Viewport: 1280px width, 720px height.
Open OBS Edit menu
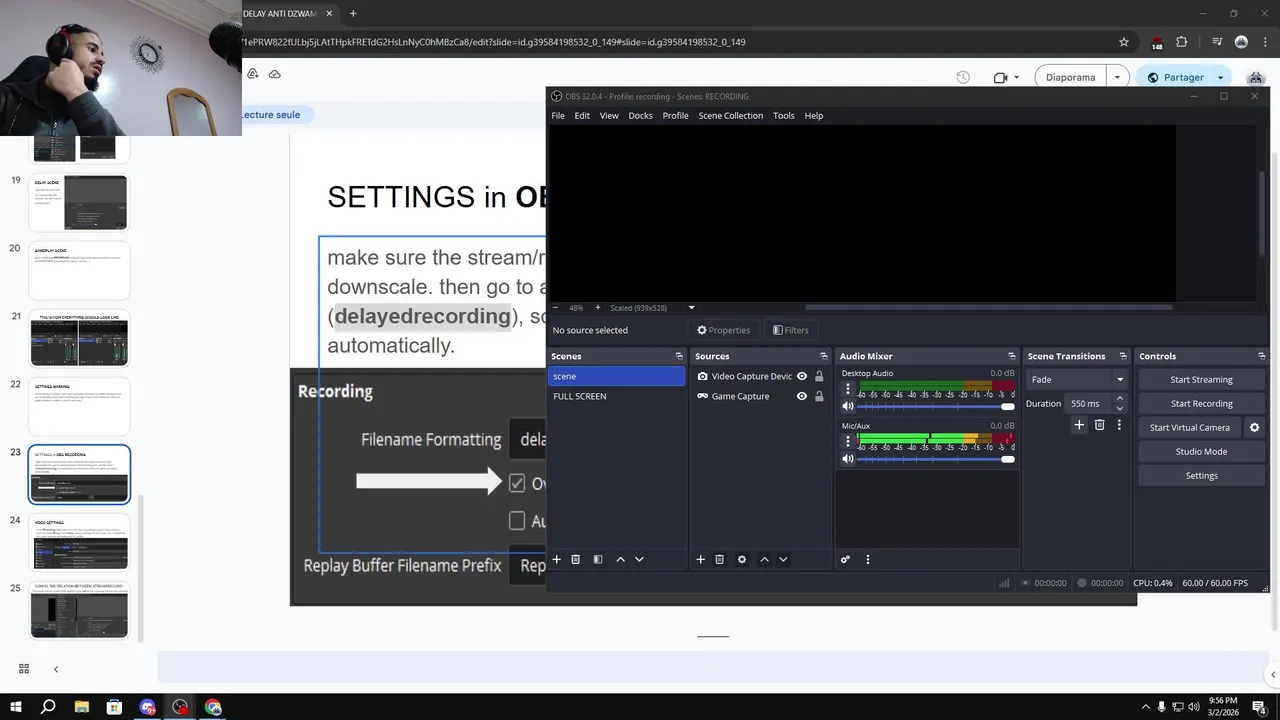pos(582,116)
